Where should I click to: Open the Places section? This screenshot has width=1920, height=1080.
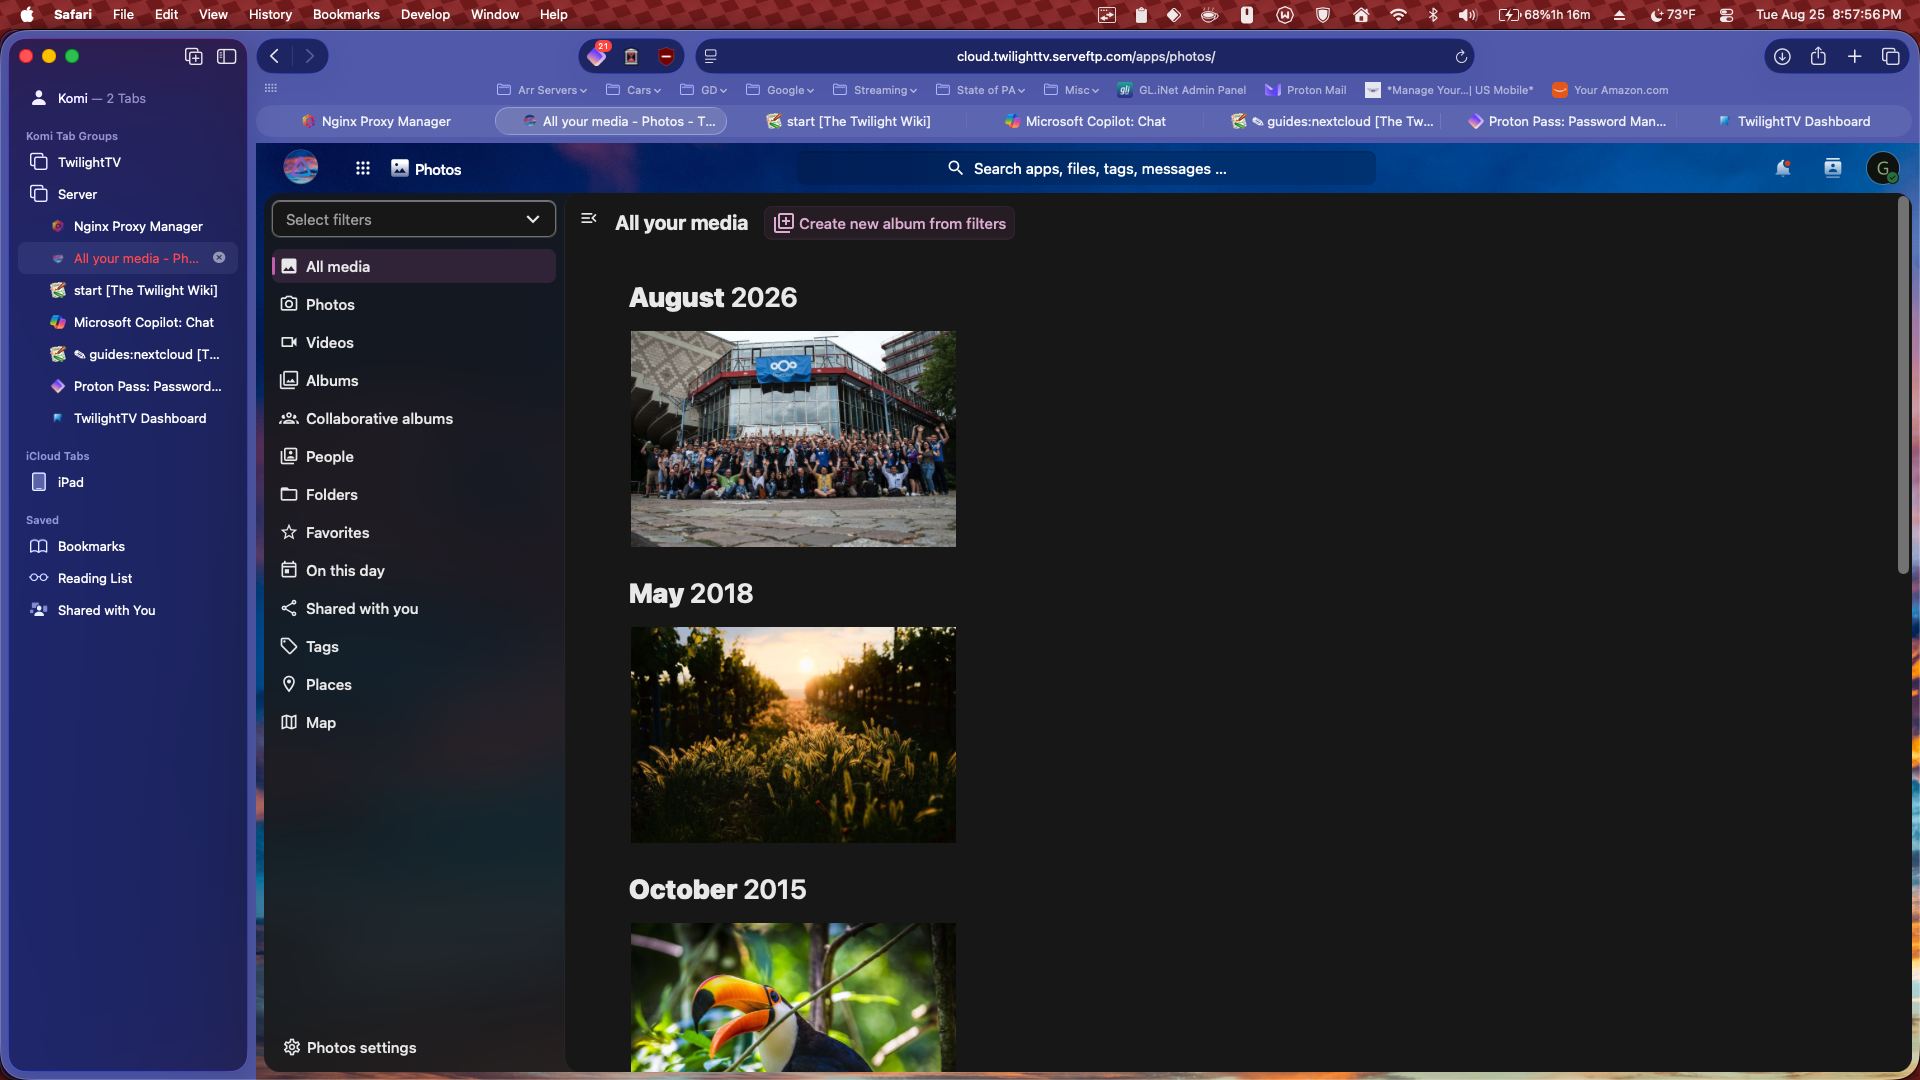[414, 685]
